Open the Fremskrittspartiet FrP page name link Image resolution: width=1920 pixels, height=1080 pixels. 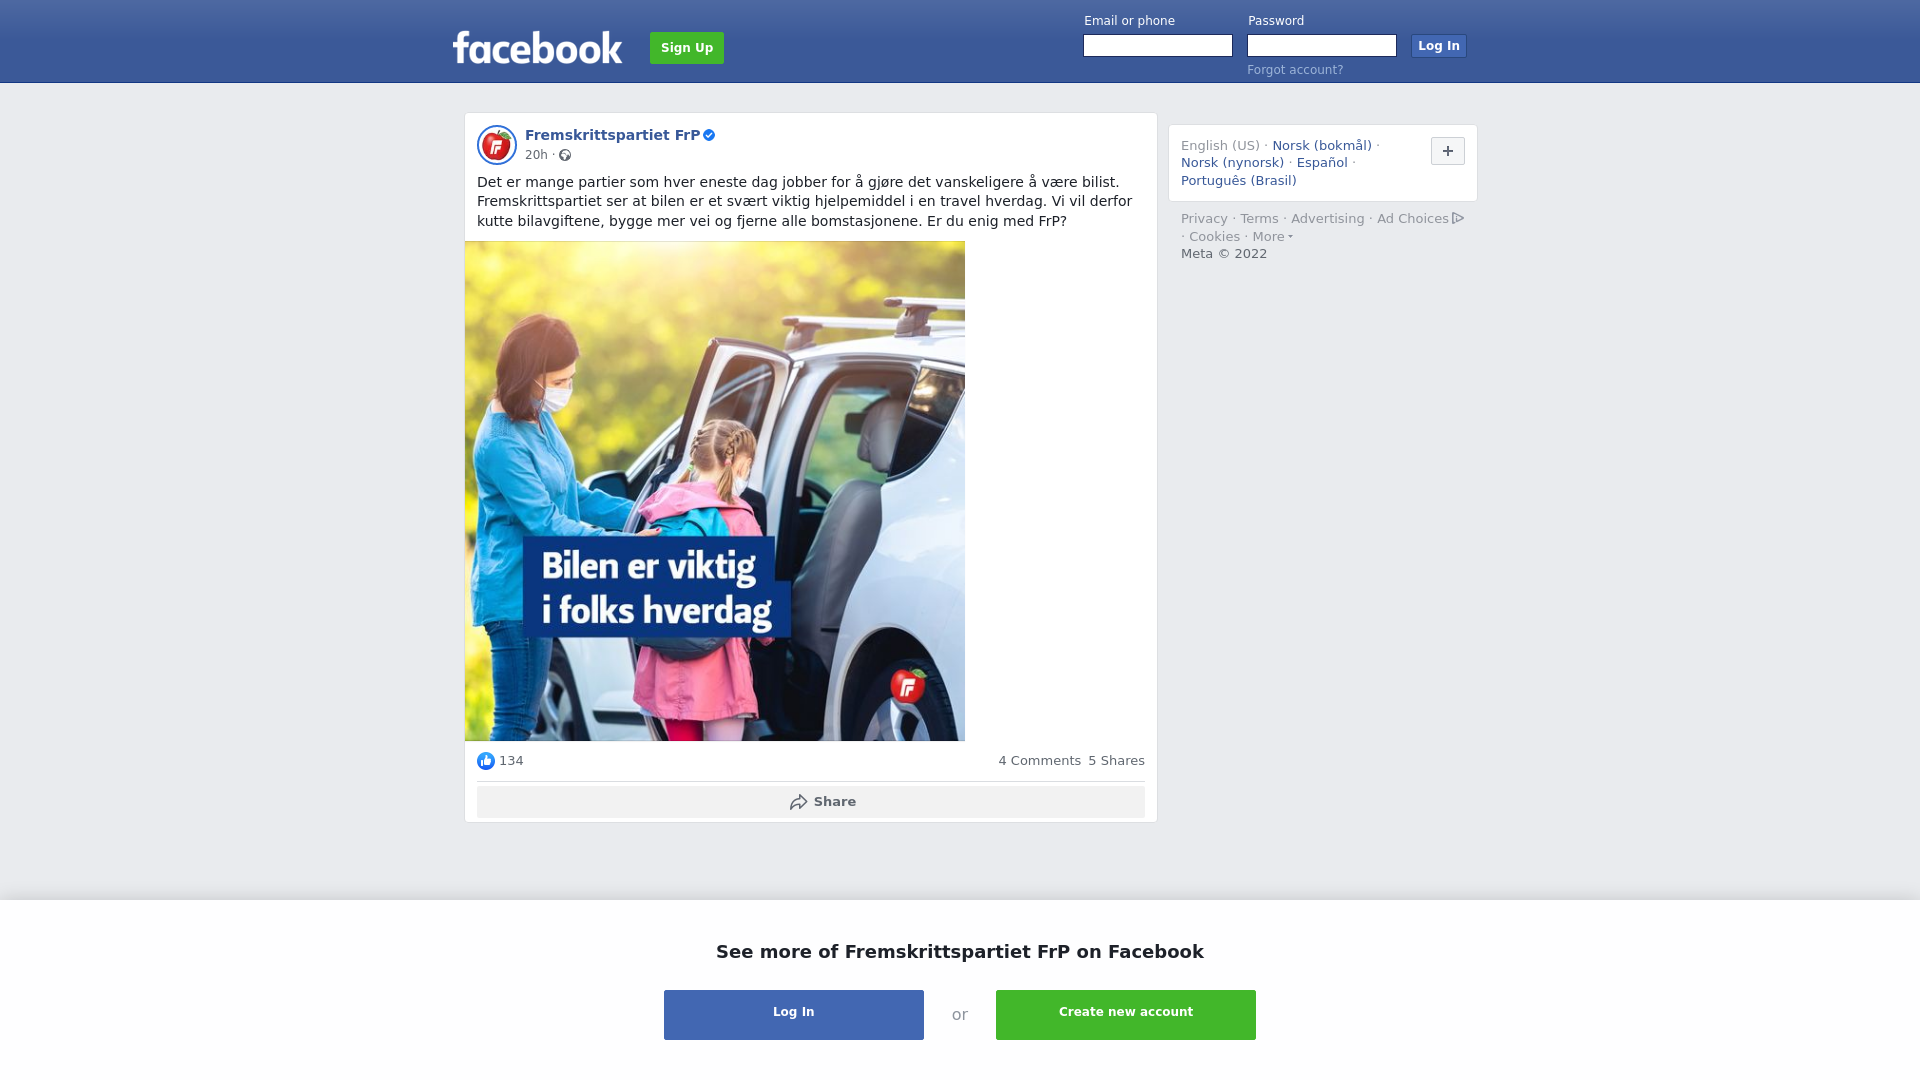[x=612, y=135]
